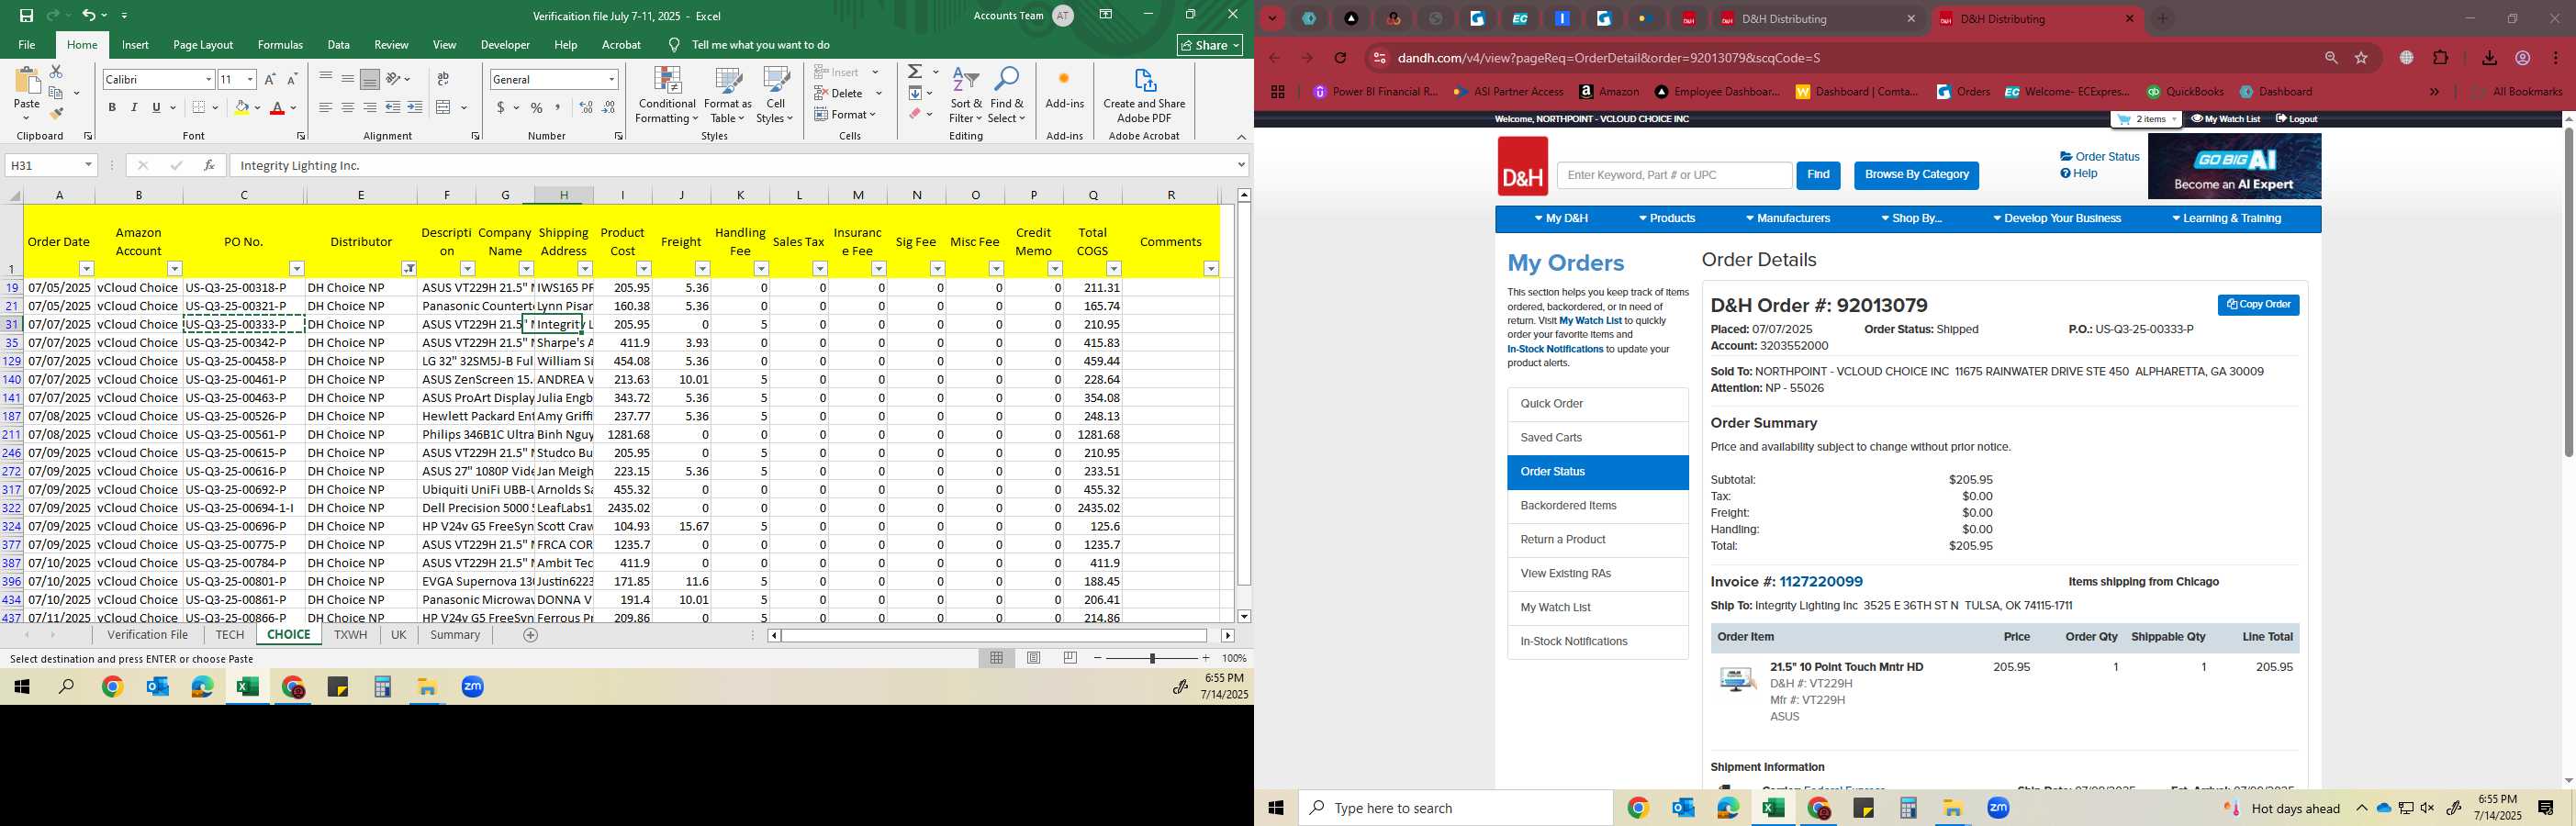Click the red Font Color swatch button
The image size is (2576, 826).
(x=277, y=107)
